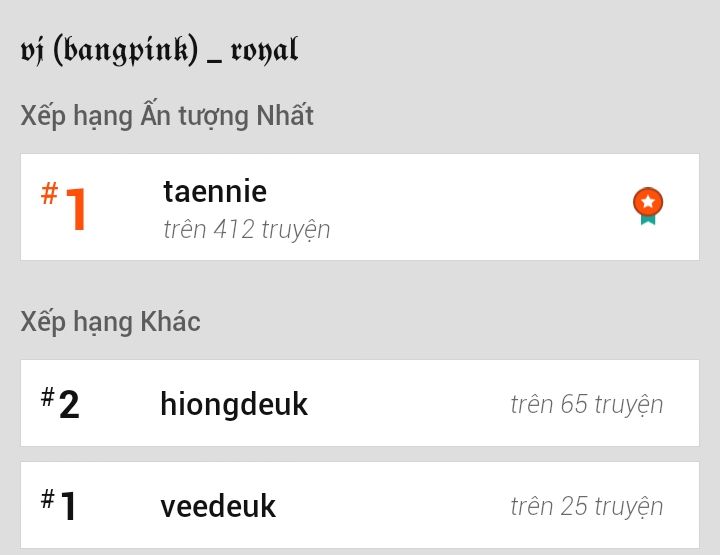Tap the 'trên 65 truyện' story count
The height and width of the screenshot is (555, 720).
tap(586, 404)
